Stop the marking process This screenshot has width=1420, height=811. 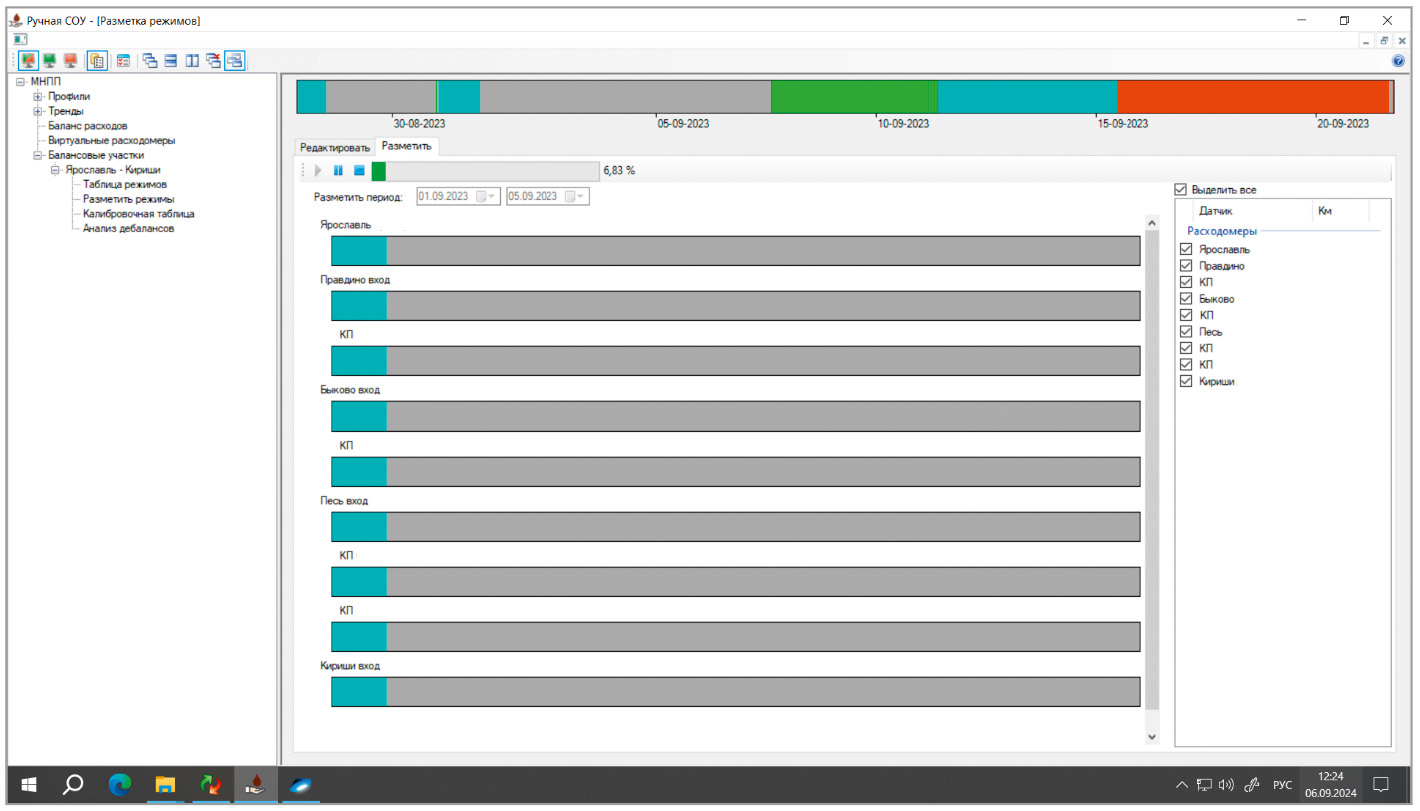[359, 170]
